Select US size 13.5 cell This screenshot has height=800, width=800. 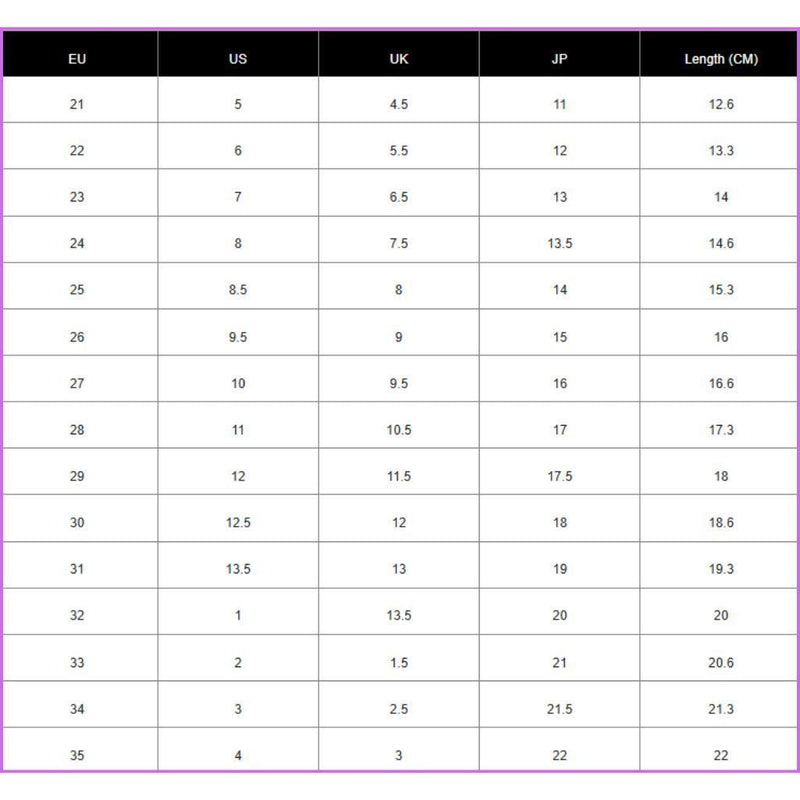point(238,569)
